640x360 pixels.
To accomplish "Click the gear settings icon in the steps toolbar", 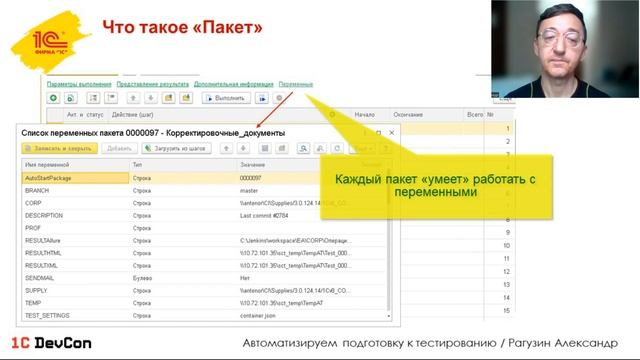I will (x=279, y=98).
